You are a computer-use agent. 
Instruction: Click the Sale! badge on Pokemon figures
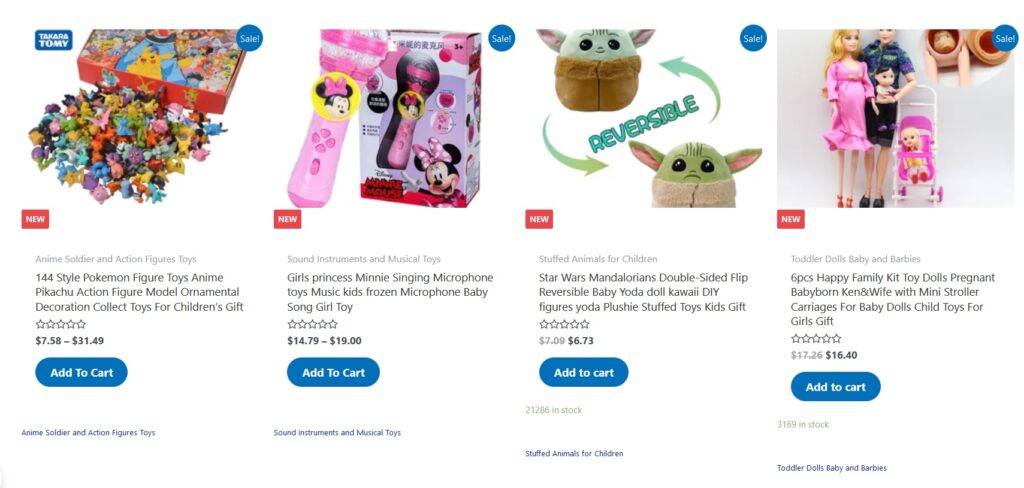[249, 38]
